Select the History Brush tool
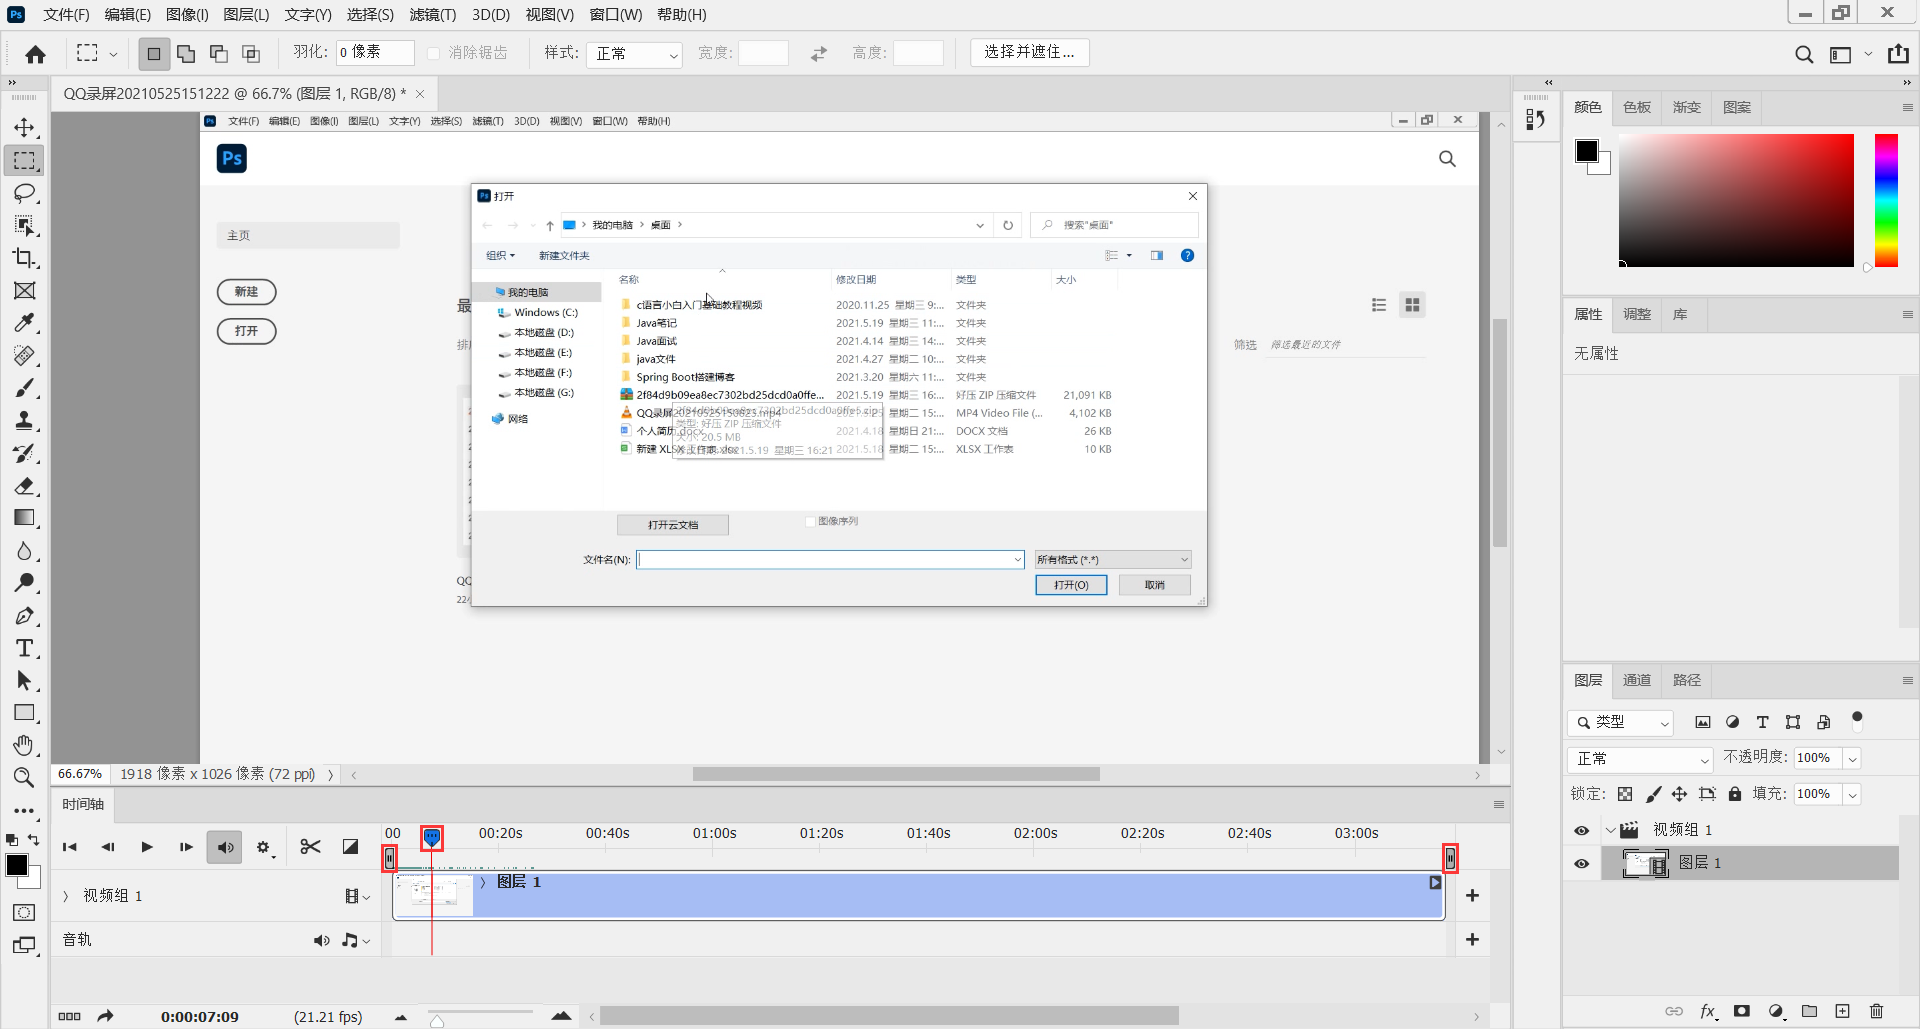This screenshot has width=1920, height=1029. tap(24, 453)
